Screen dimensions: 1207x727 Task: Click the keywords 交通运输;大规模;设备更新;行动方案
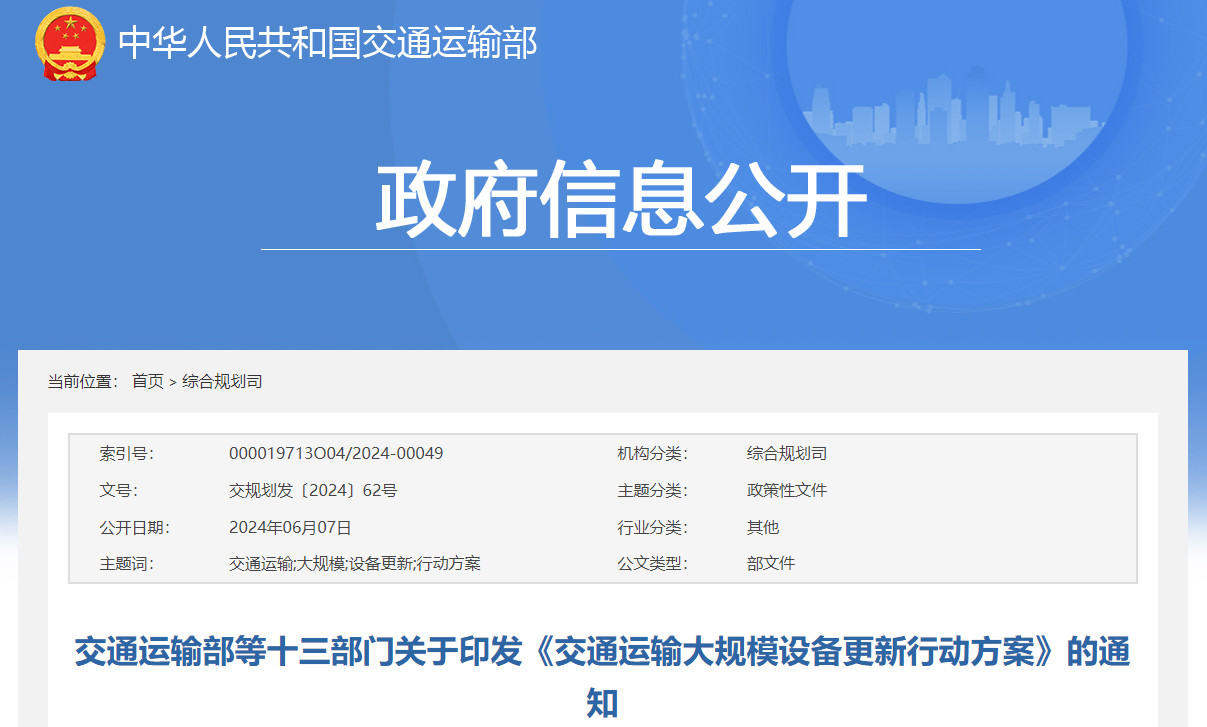click(355, 563)
